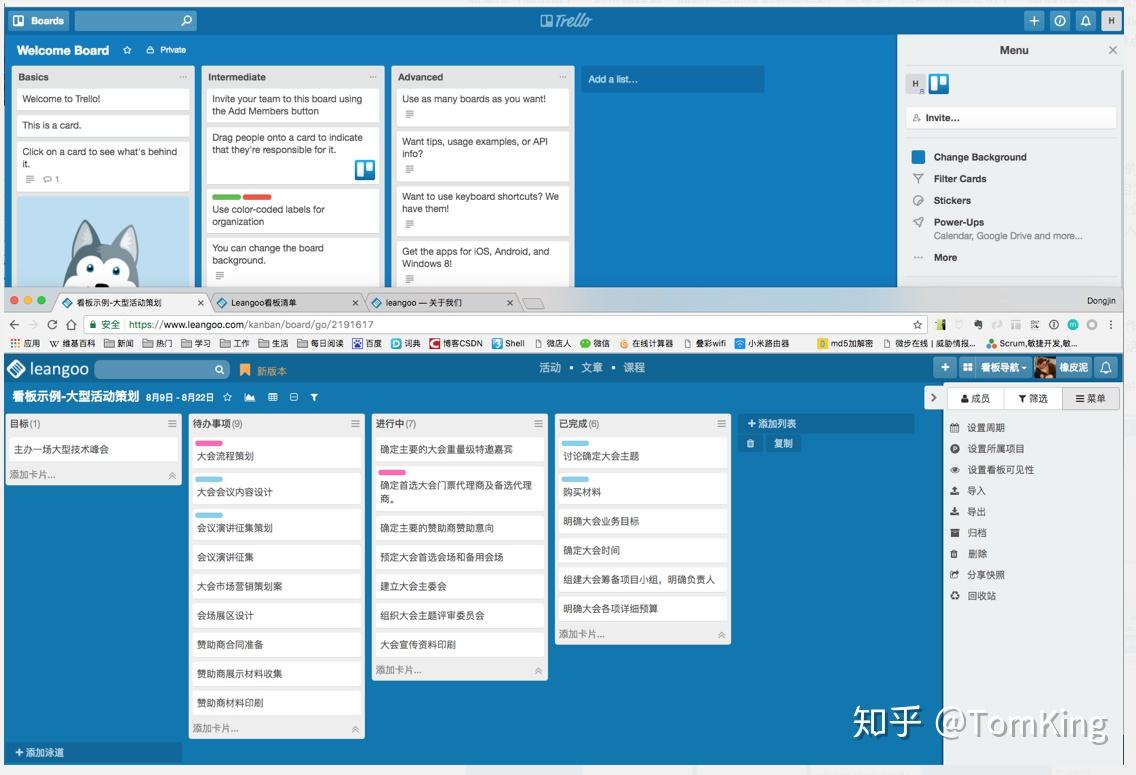Open 已完成 list menu icon
The height and width of the screenshot is (775, 1136).
tap(722, 424)
